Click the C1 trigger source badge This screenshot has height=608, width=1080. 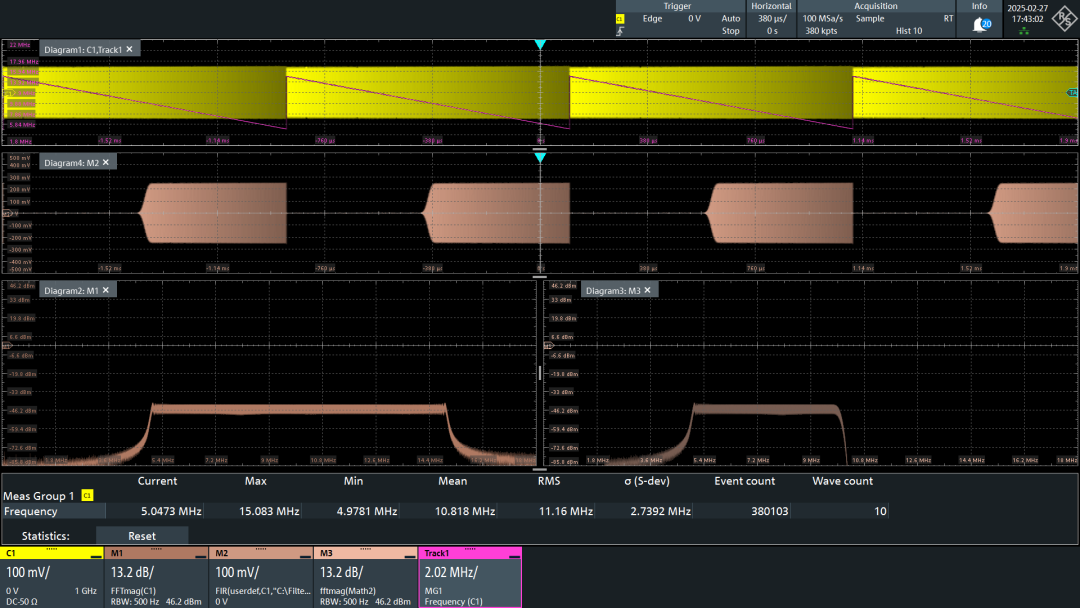(620, 19)
